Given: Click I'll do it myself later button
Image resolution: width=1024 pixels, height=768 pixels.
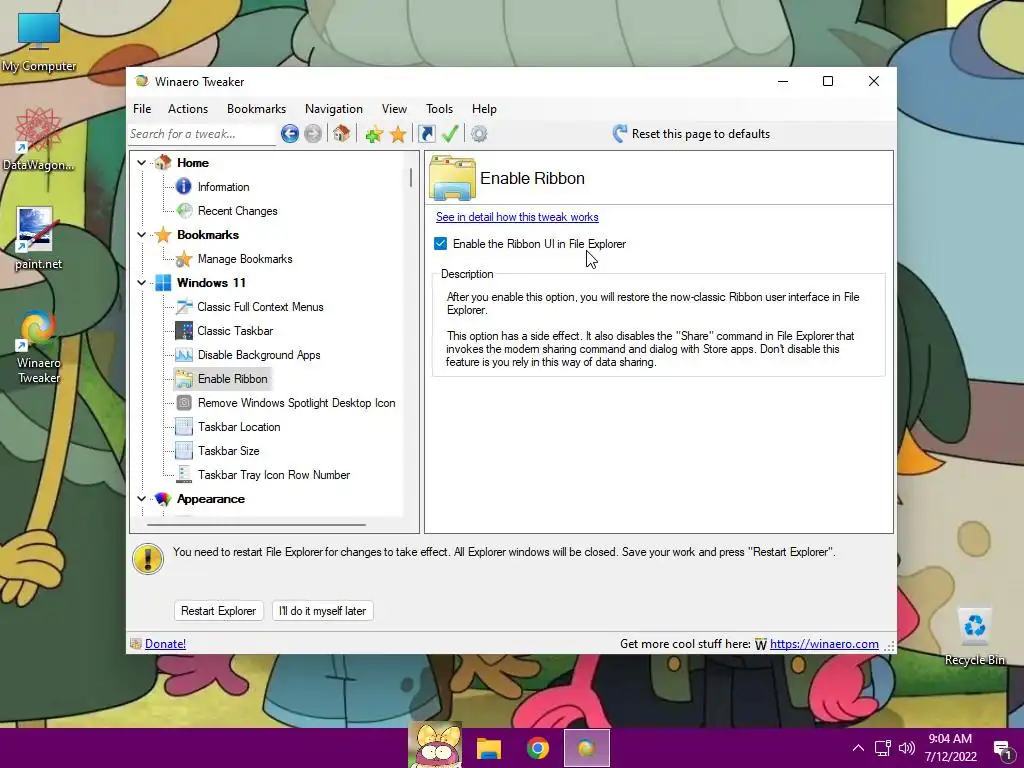Looking at the screenshot, I should [x=323, y=611].
